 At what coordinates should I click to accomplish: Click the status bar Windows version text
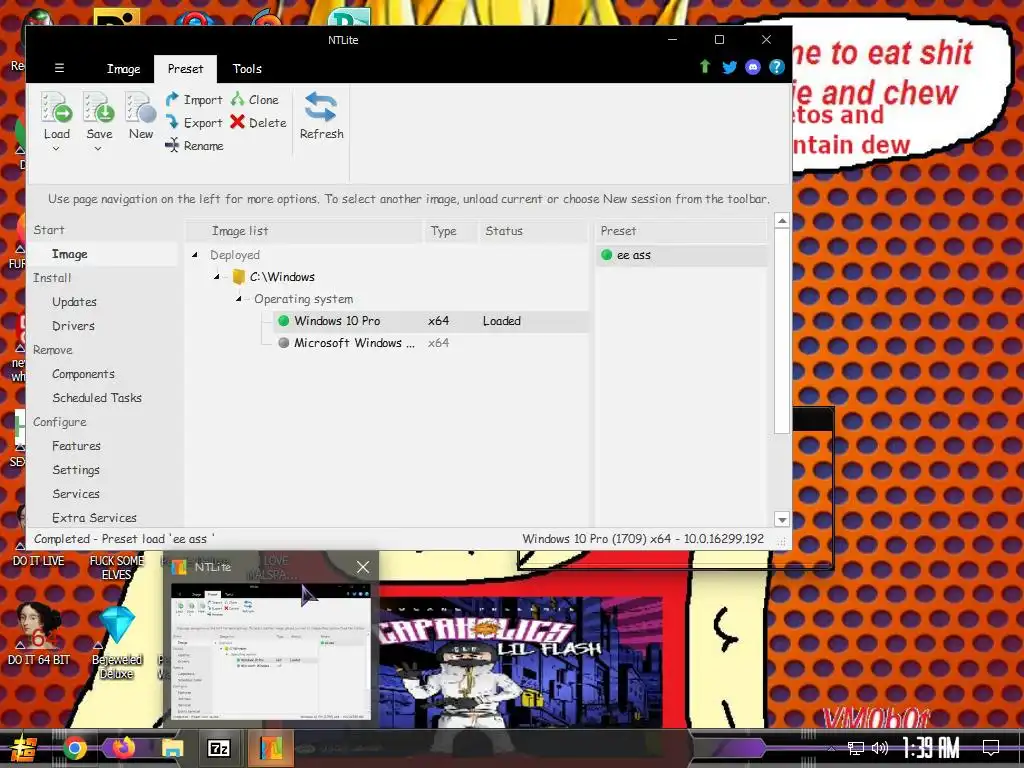pos(643,539)
